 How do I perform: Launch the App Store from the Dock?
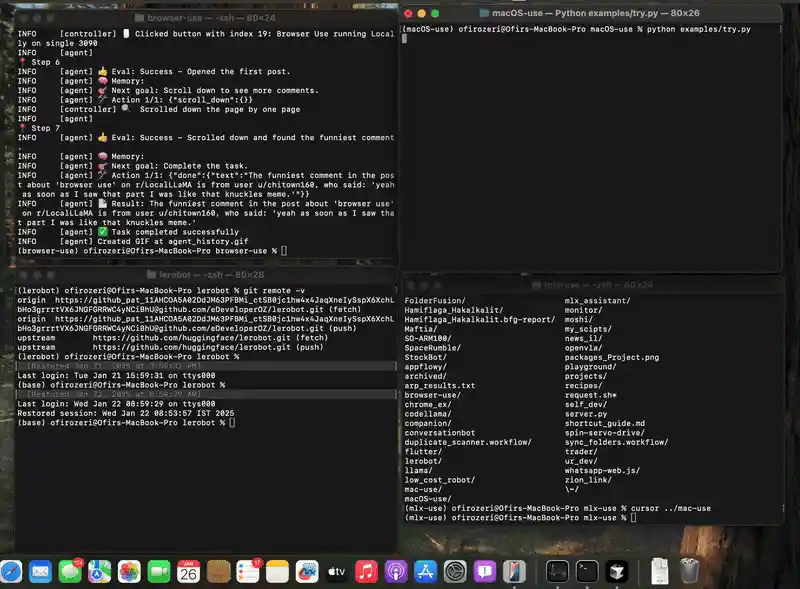click(424, 572)
